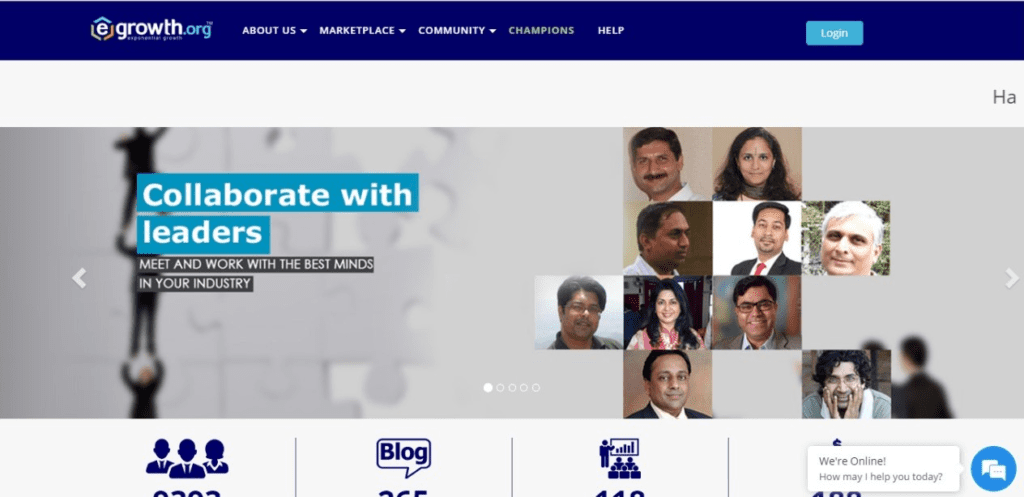Viewport: 1024px width, 497px height.
Task: Select the middle carousel indicator dot
Action: pos(512,387)
